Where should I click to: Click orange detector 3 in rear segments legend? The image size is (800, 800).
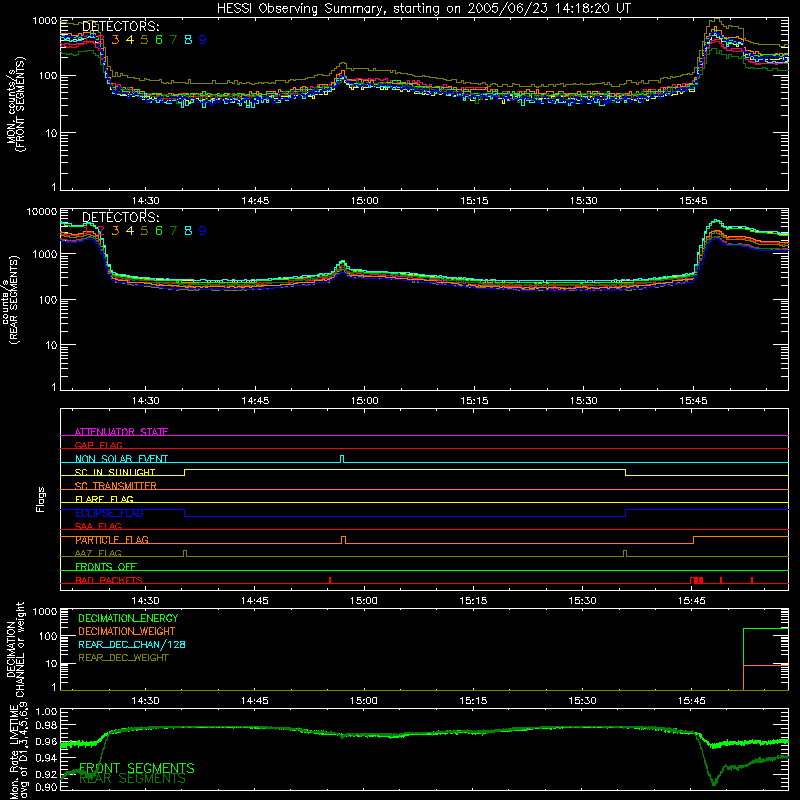(115, 231)
